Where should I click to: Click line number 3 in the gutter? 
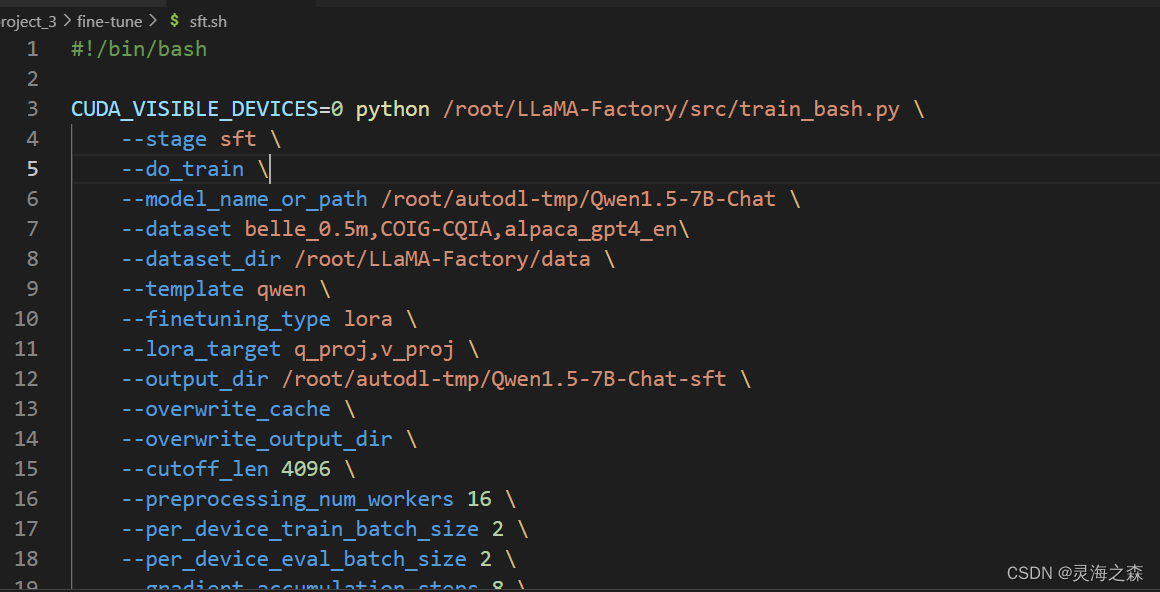pos(32,110)
